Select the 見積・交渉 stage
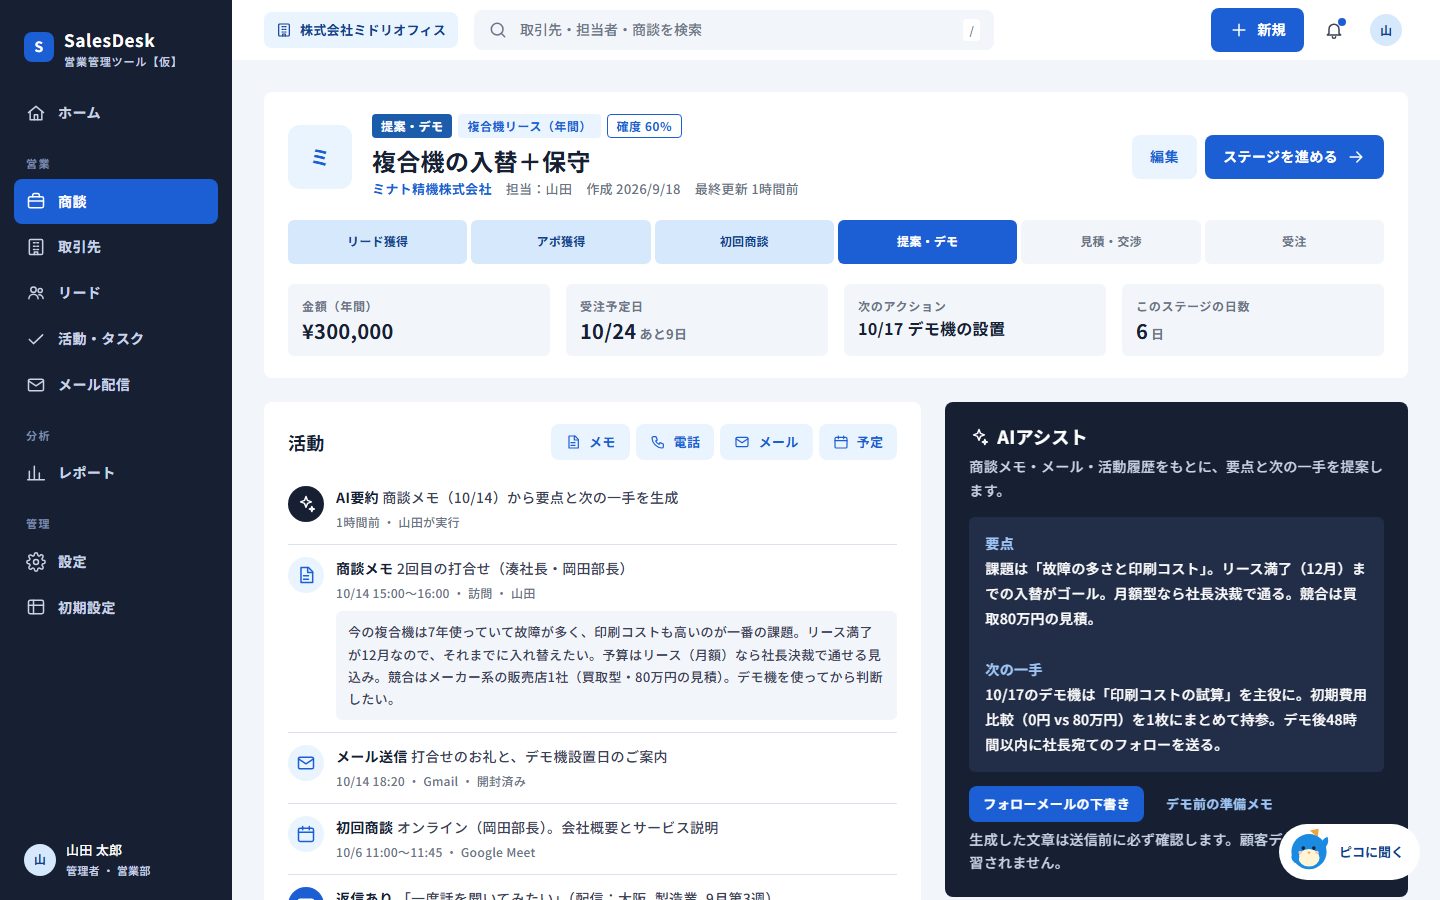This screenshot has width=1440, height=900. [1111, 242]
